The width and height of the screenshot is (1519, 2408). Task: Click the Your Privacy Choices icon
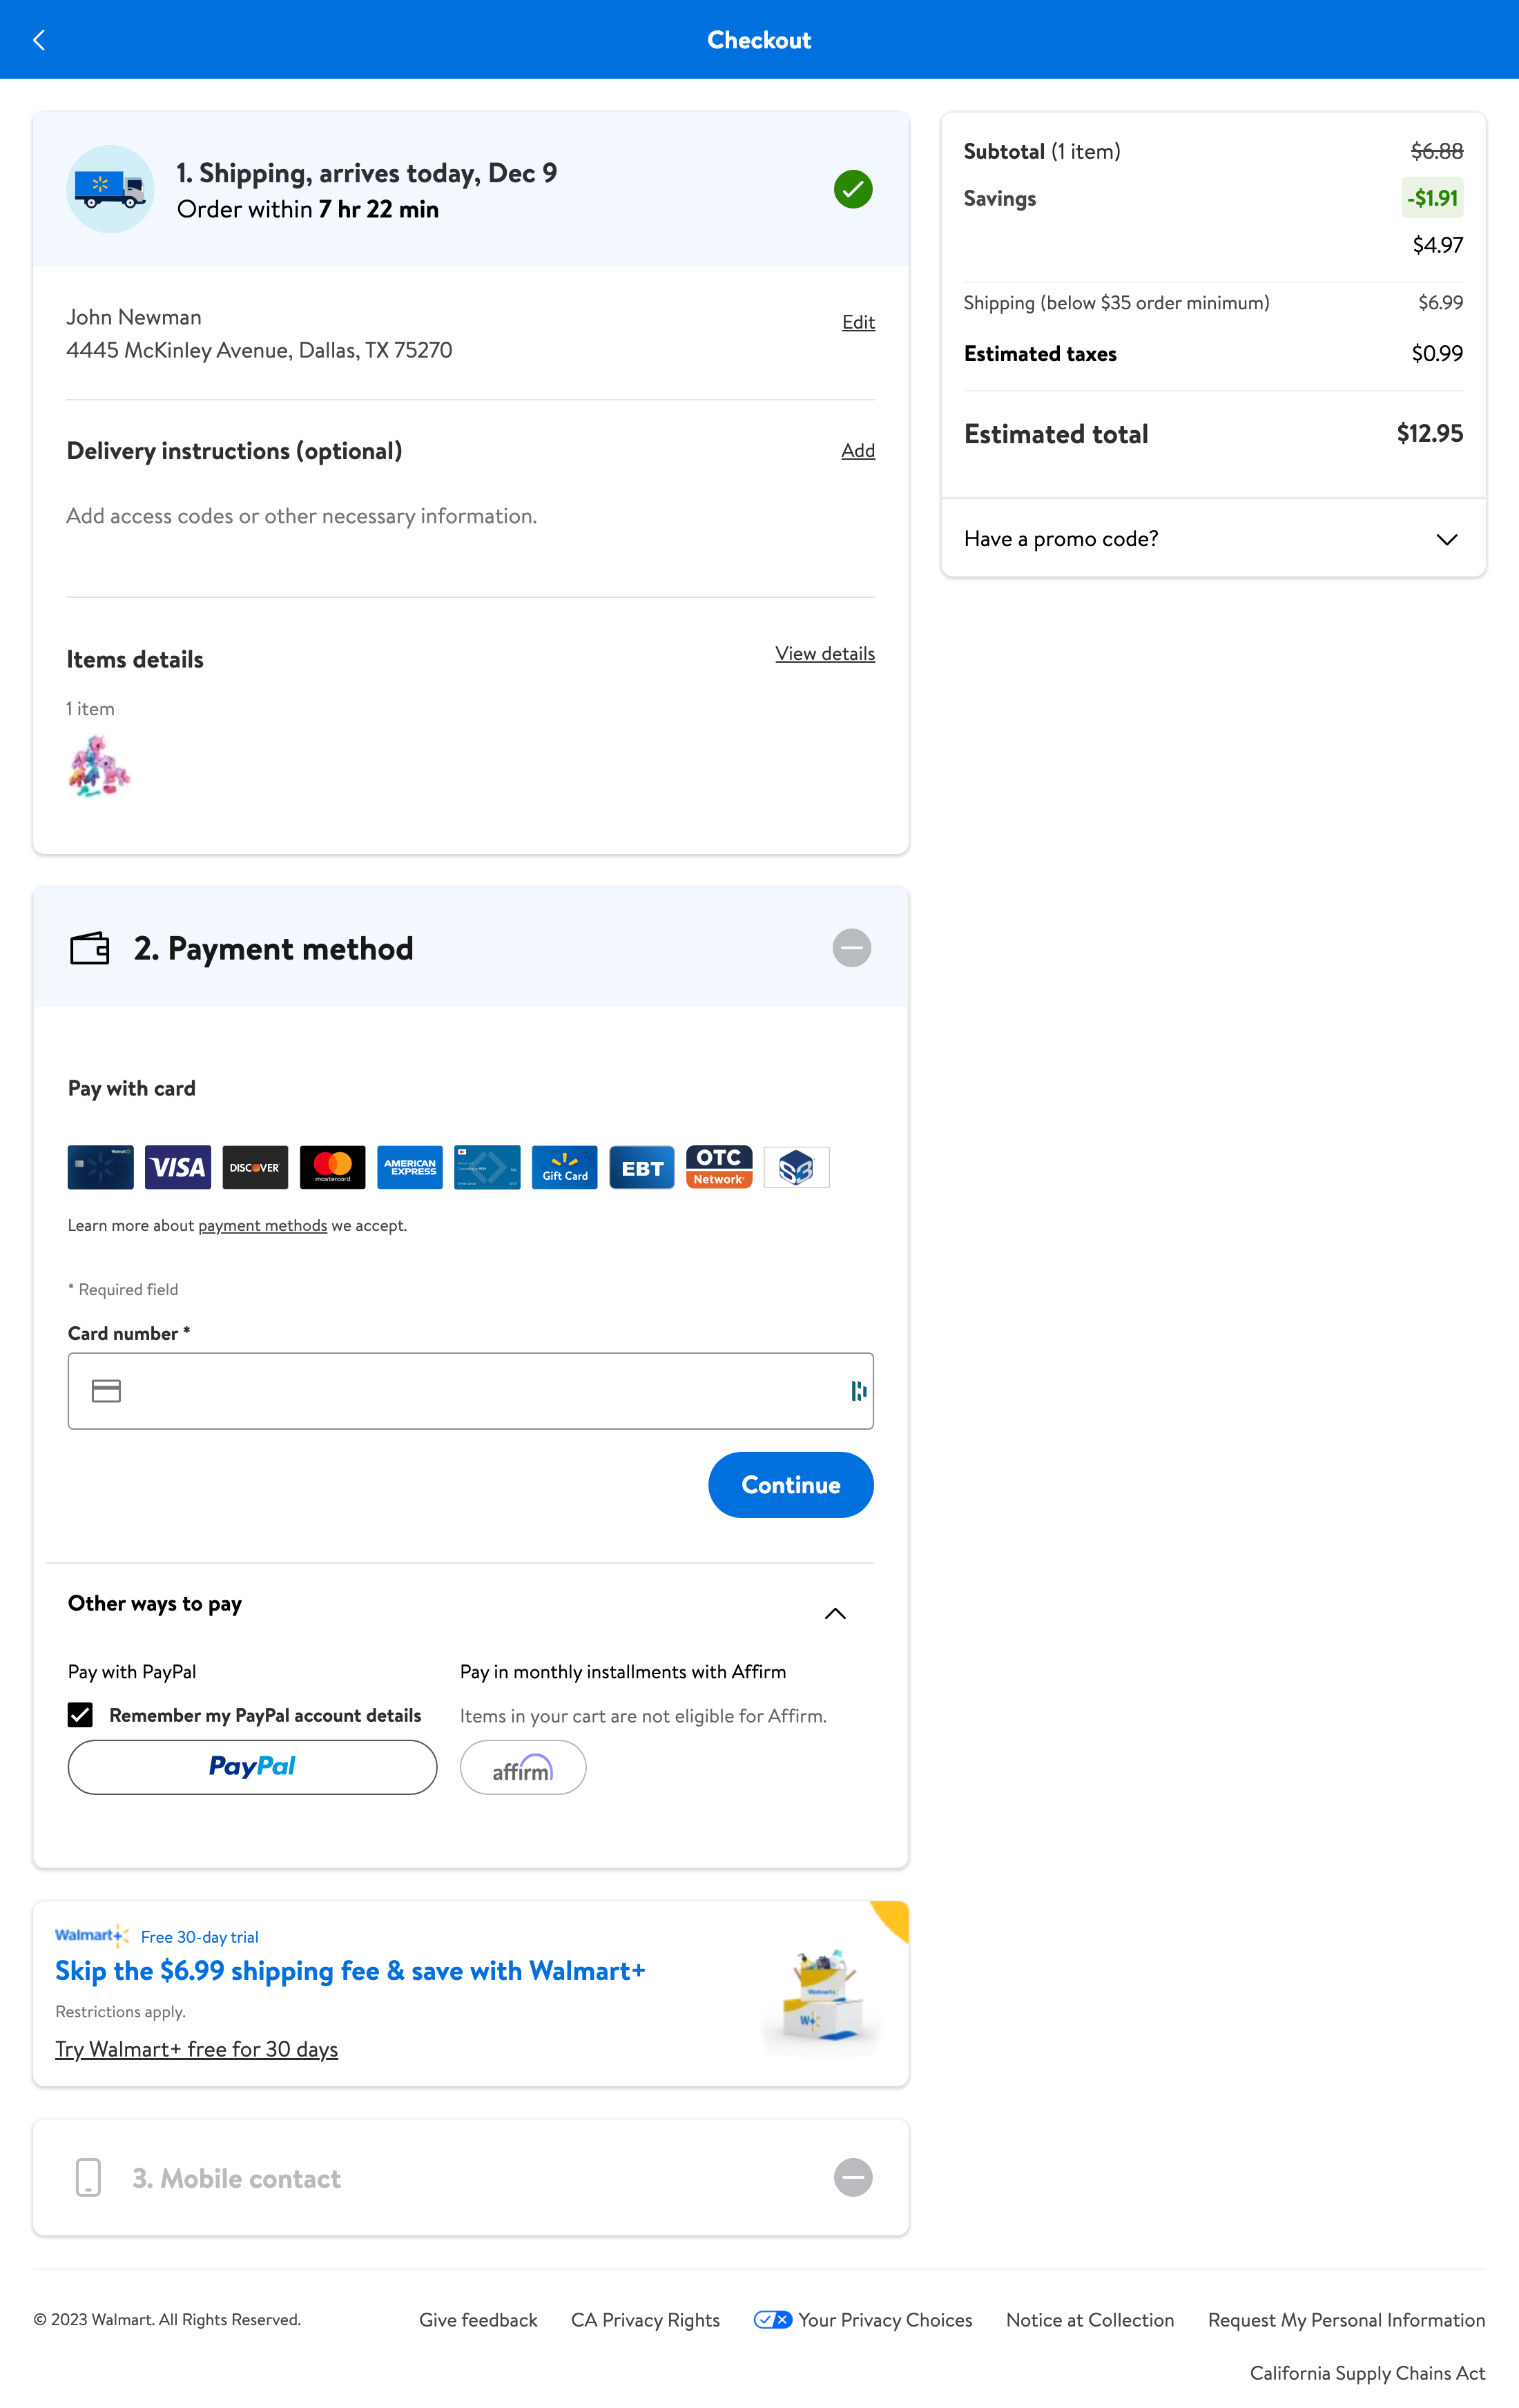[x=772, y=2319]
